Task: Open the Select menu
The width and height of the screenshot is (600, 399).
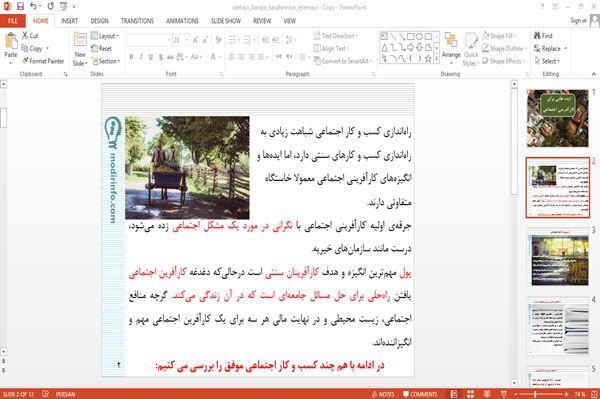Action: pyautogui.click(x=547, y=61)
